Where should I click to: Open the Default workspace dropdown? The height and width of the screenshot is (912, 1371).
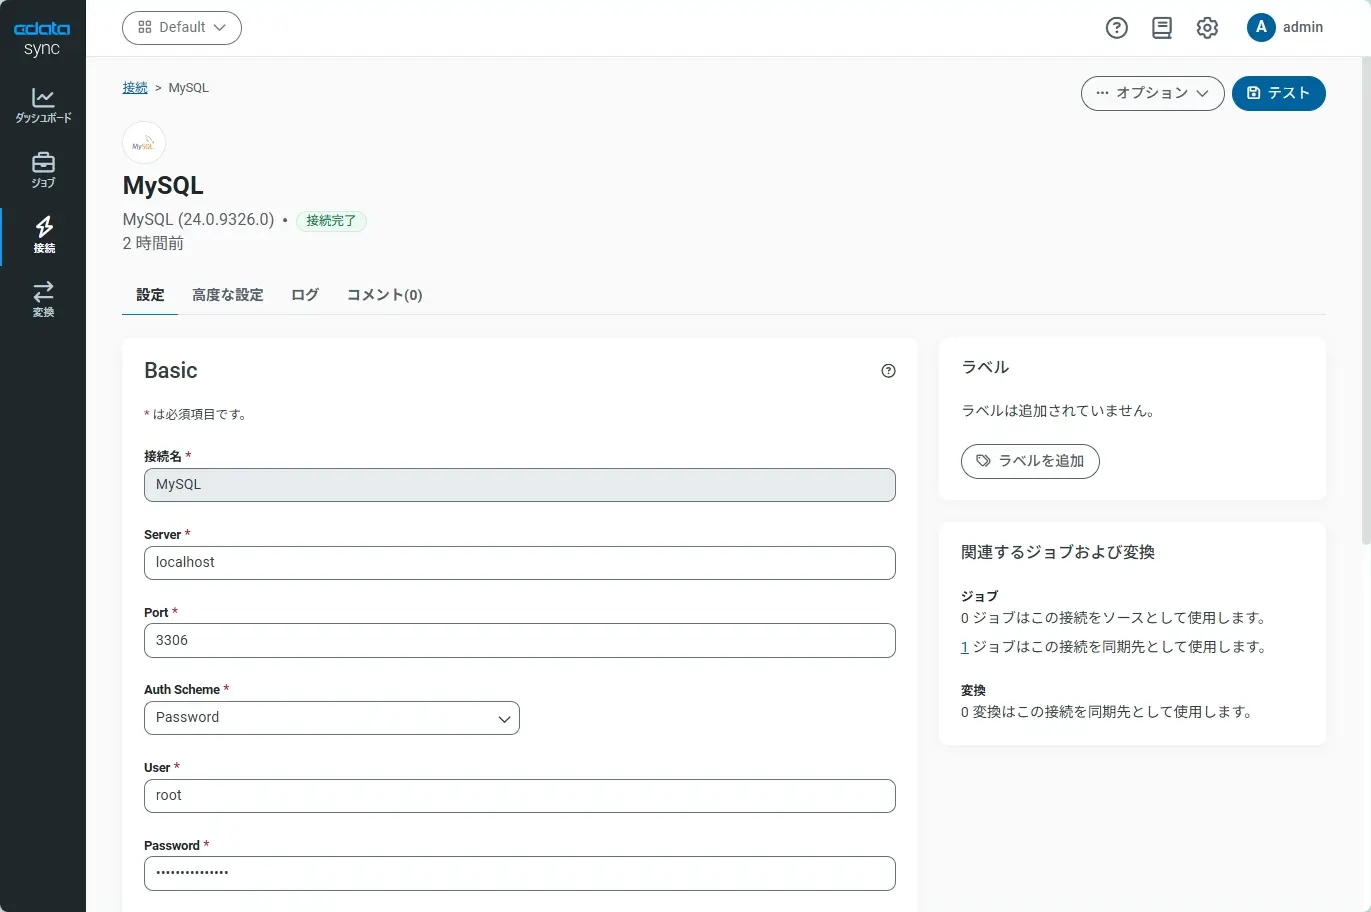182,28
